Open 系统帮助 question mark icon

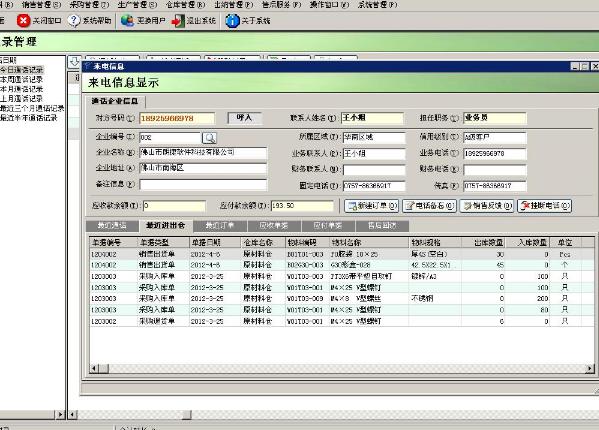[x=74, y=21]
